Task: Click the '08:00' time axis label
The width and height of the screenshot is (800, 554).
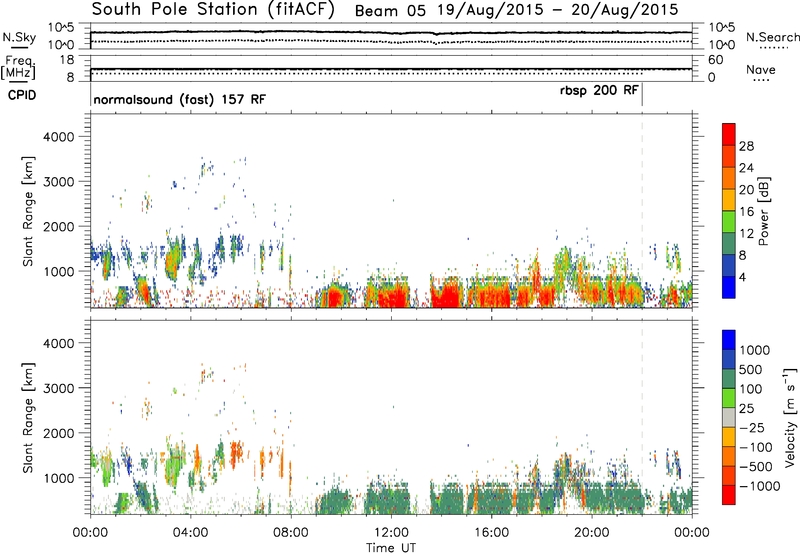Action: click(290, 533)
